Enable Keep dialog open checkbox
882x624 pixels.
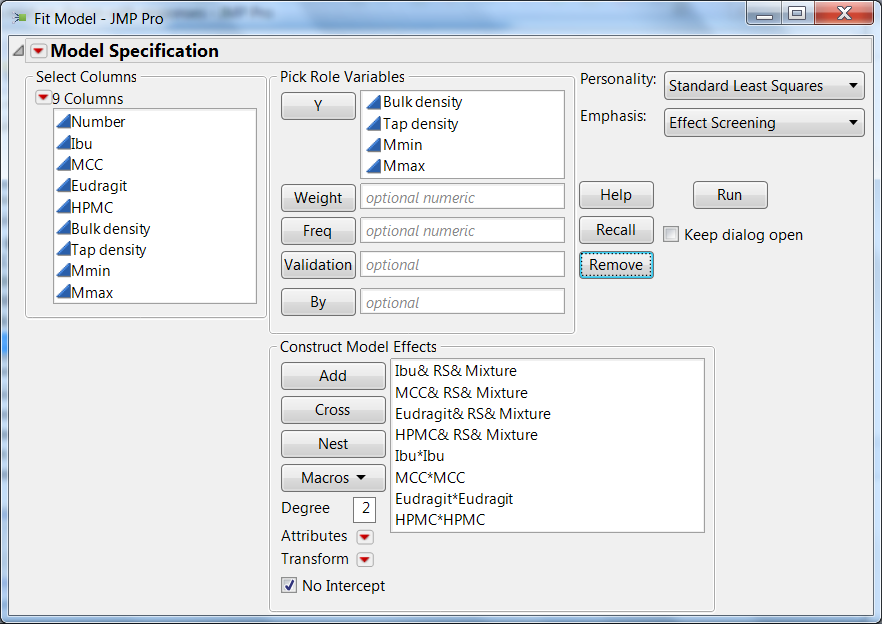click(x=670, y=234)
